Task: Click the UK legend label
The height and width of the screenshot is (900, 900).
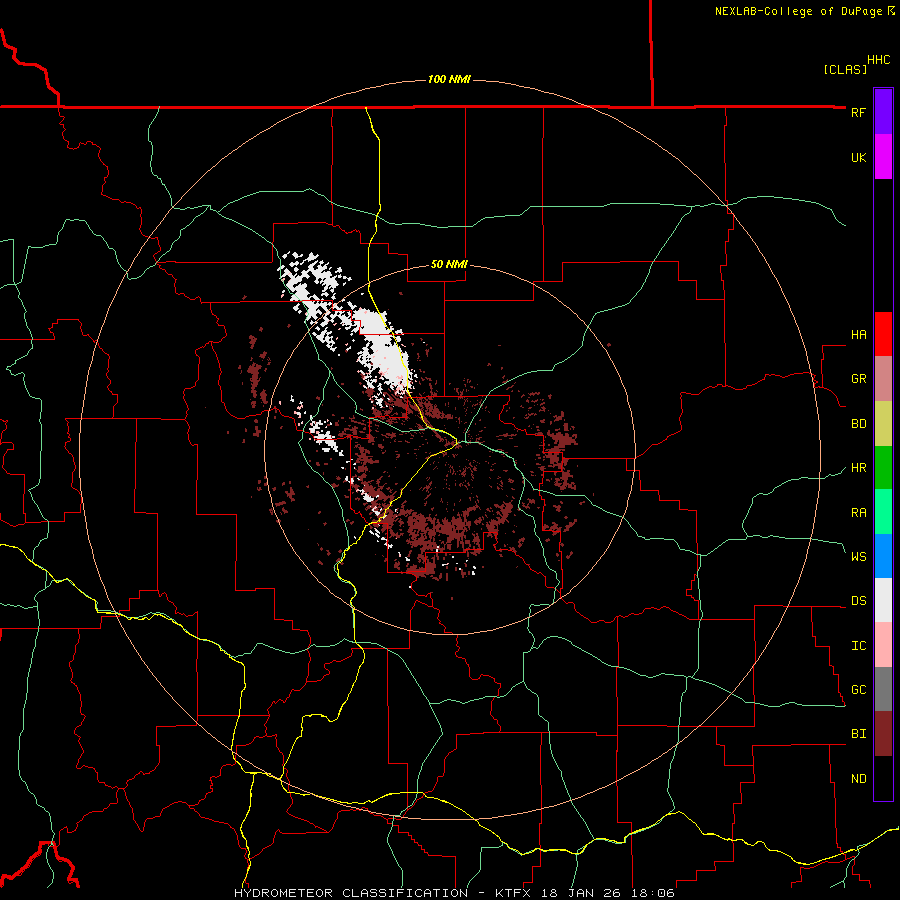Action: pyautogui.click(x=858, y=157)
